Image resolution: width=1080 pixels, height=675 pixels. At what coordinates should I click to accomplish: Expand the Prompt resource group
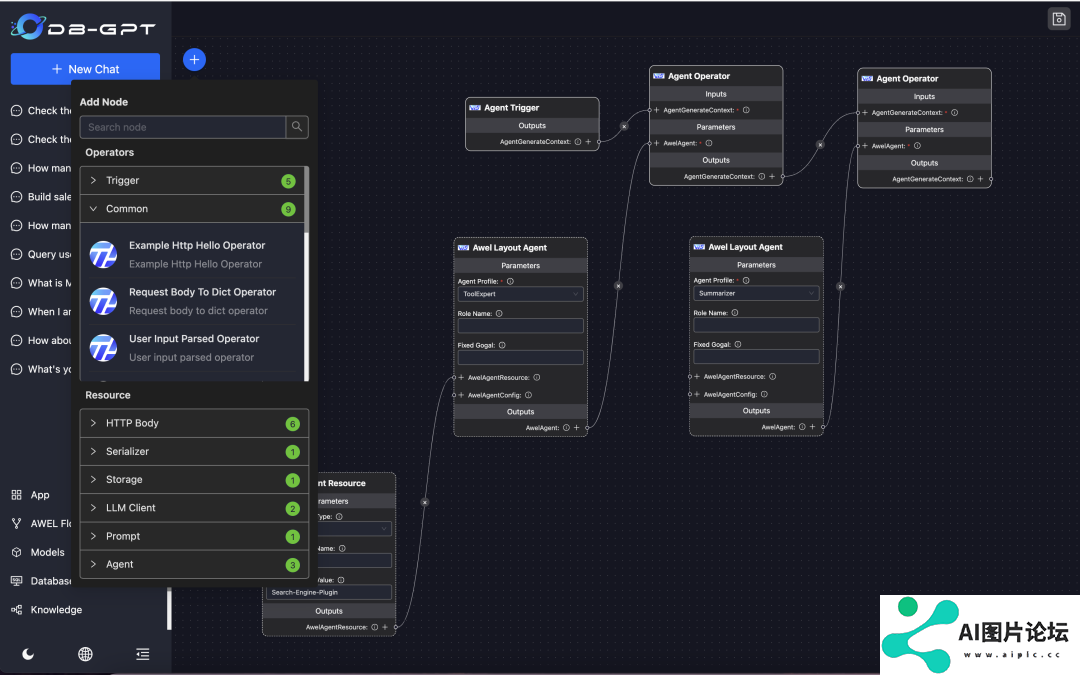point(194,537)
